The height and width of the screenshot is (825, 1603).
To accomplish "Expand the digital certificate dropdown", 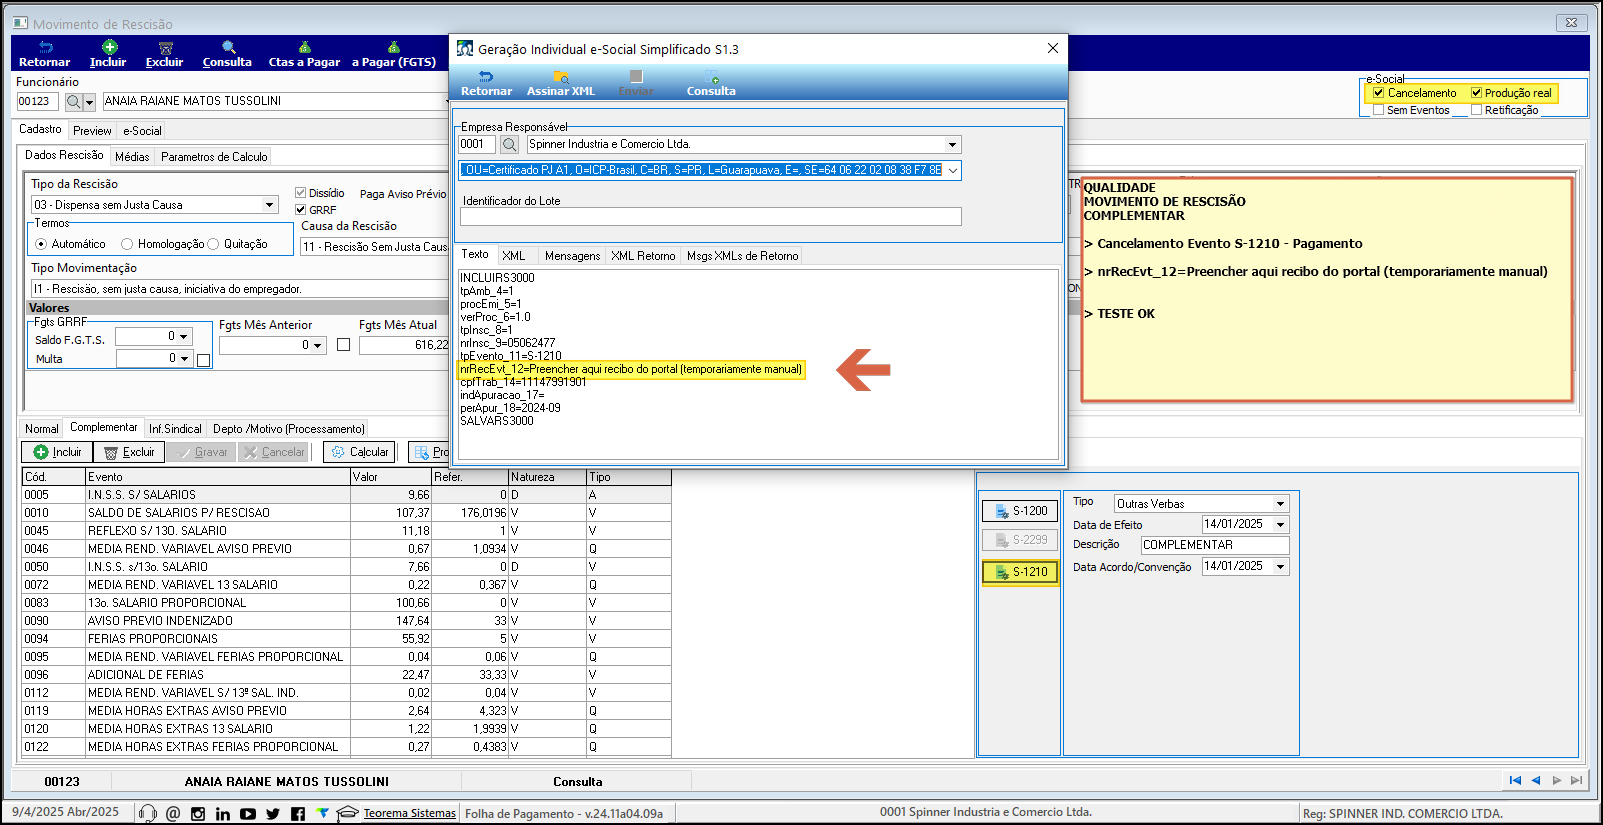I will tap(953, 170).
